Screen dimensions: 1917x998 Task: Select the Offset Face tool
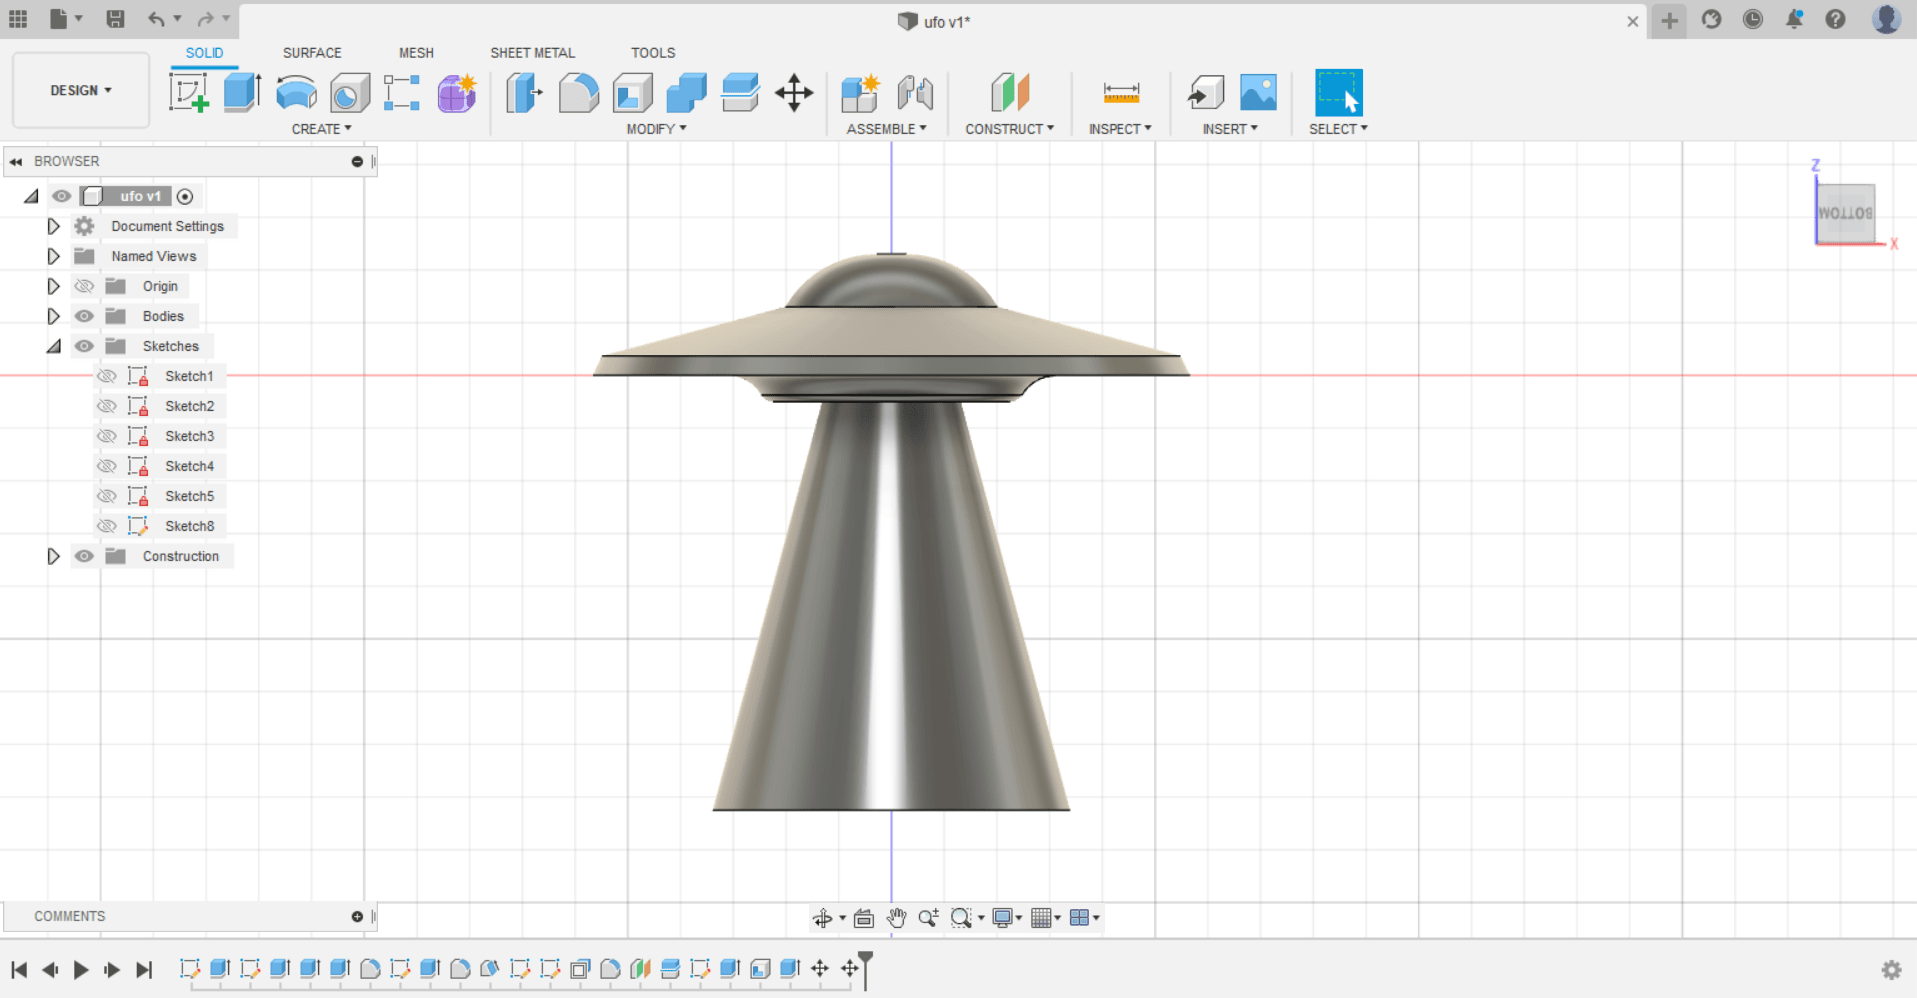(740, 93)
